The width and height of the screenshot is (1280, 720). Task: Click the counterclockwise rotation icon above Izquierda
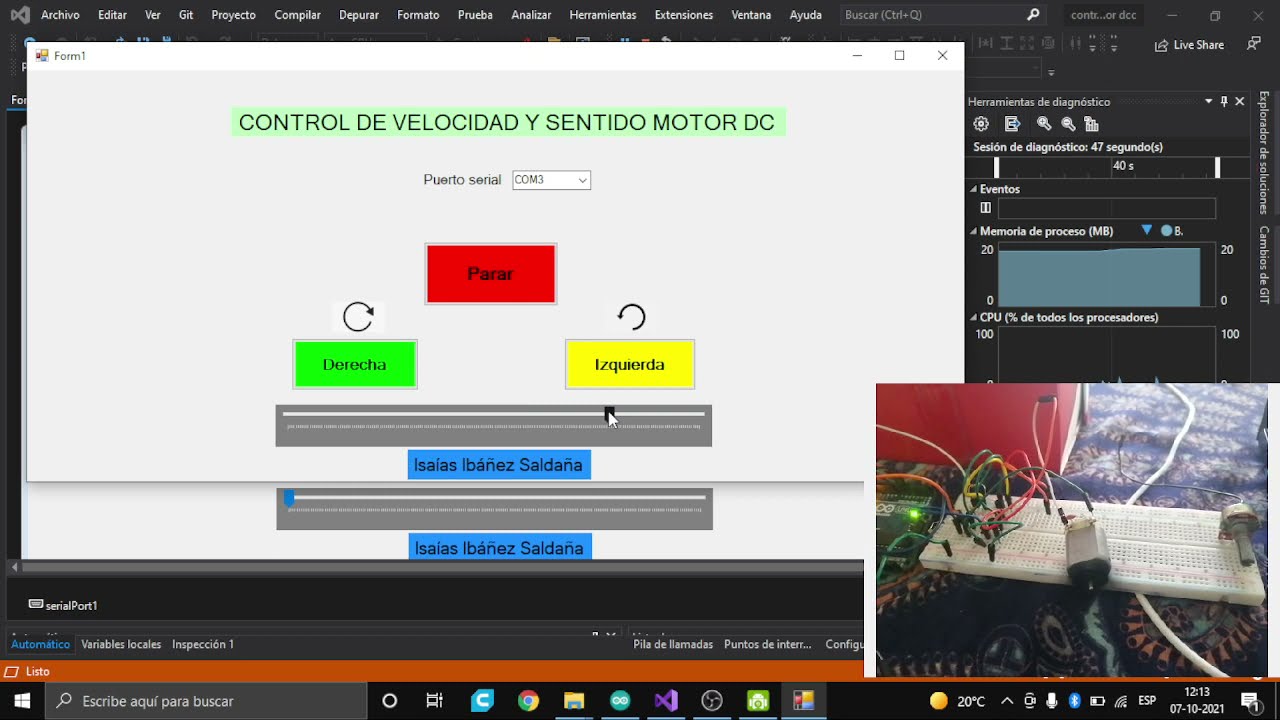click(x=631, y=317)
